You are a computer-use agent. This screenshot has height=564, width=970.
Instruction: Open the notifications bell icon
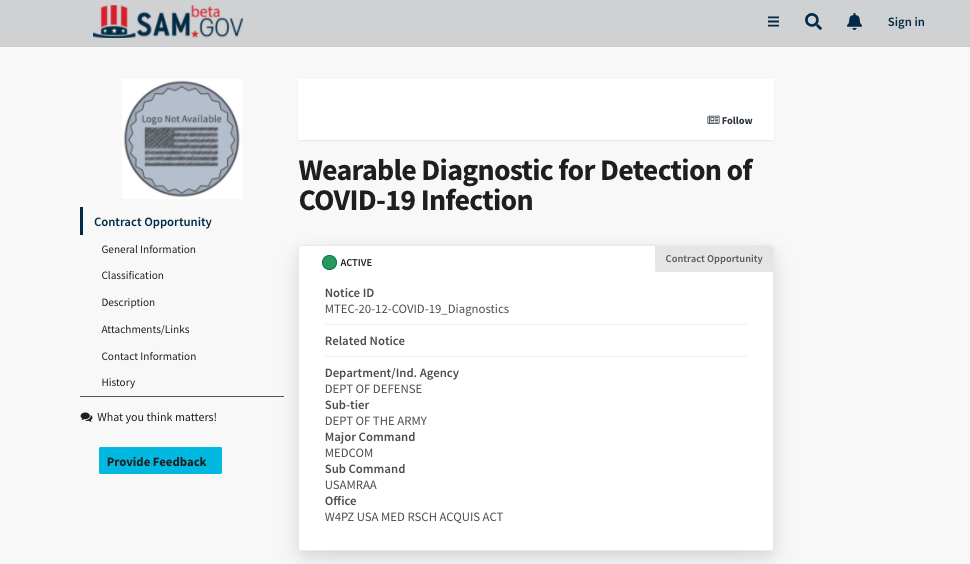pyautogui.click(x=854, y=22)
